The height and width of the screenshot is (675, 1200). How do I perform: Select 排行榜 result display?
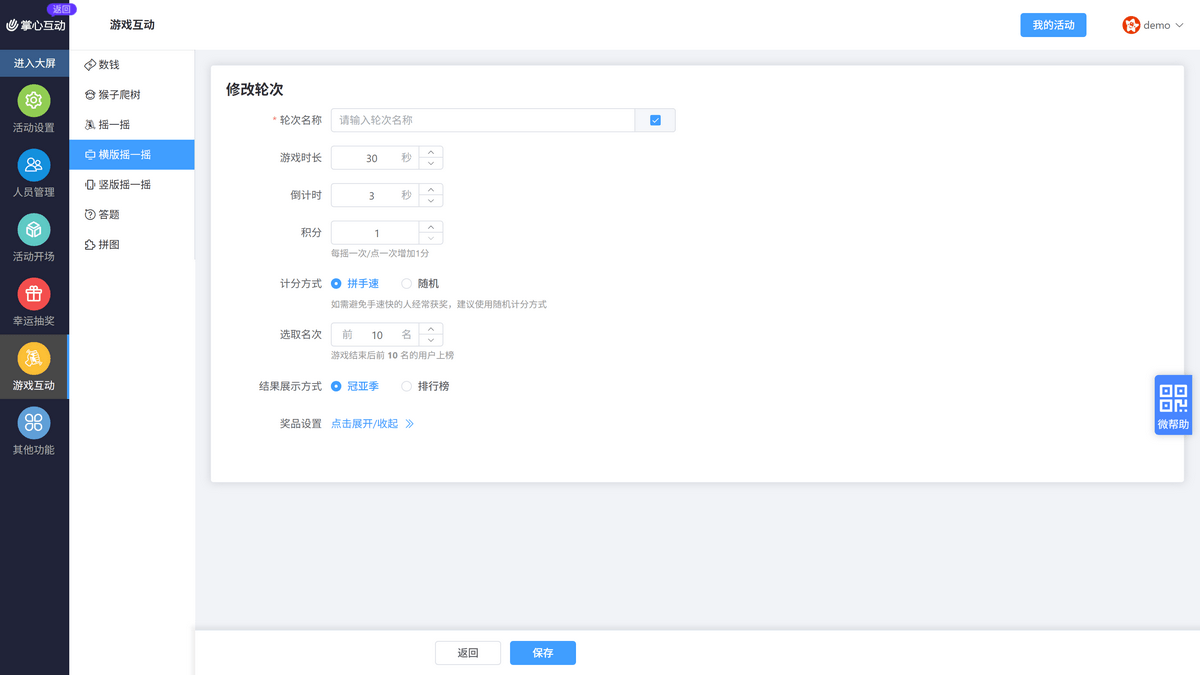(425, 386)
